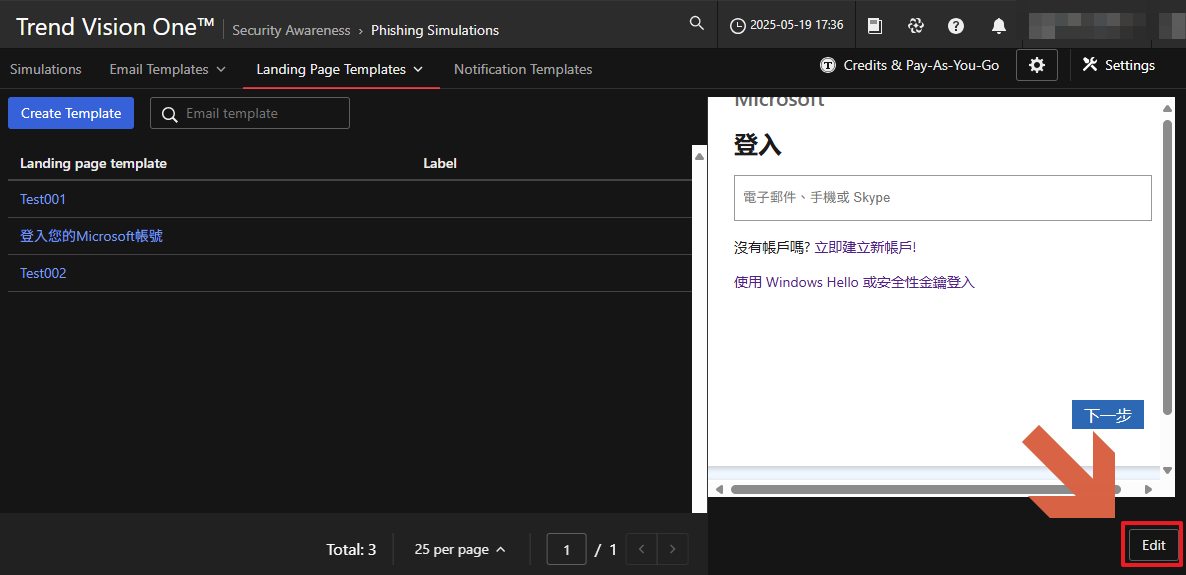
Task: Open the notifications bell icon
Action: pyautogui.click(x=998, y=26)
